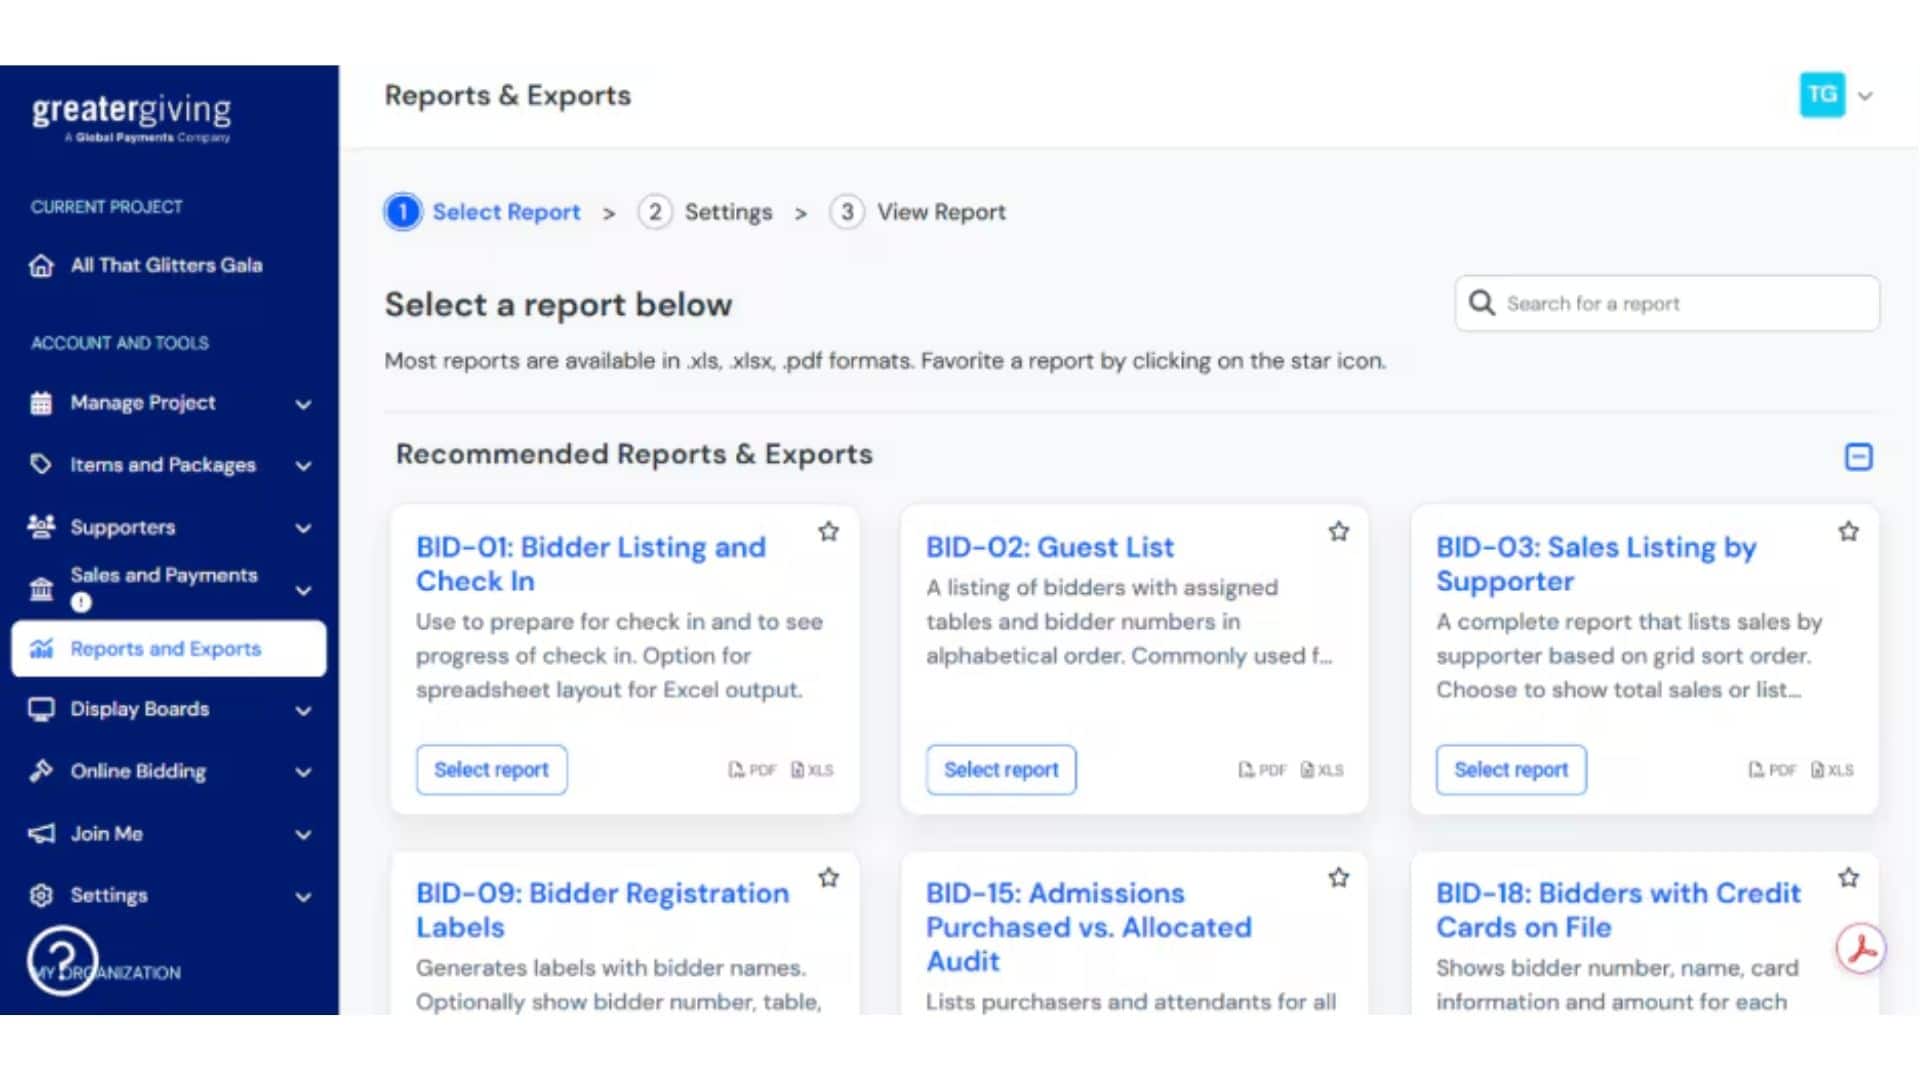The height and width of the screenshot is (1080, 1920).
Task: Expand the Sales and Payments chevron
Action: 303,590
